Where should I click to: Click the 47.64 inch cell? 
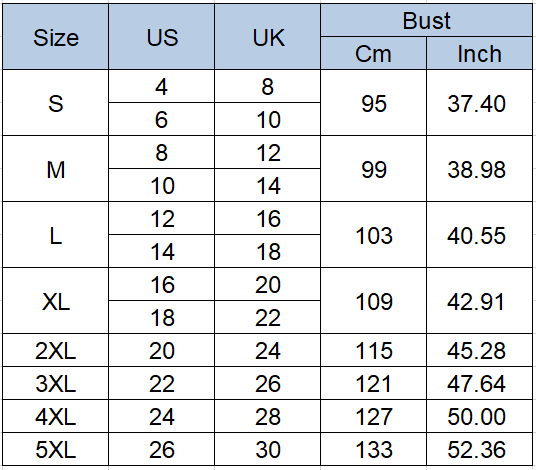[479, 383]
